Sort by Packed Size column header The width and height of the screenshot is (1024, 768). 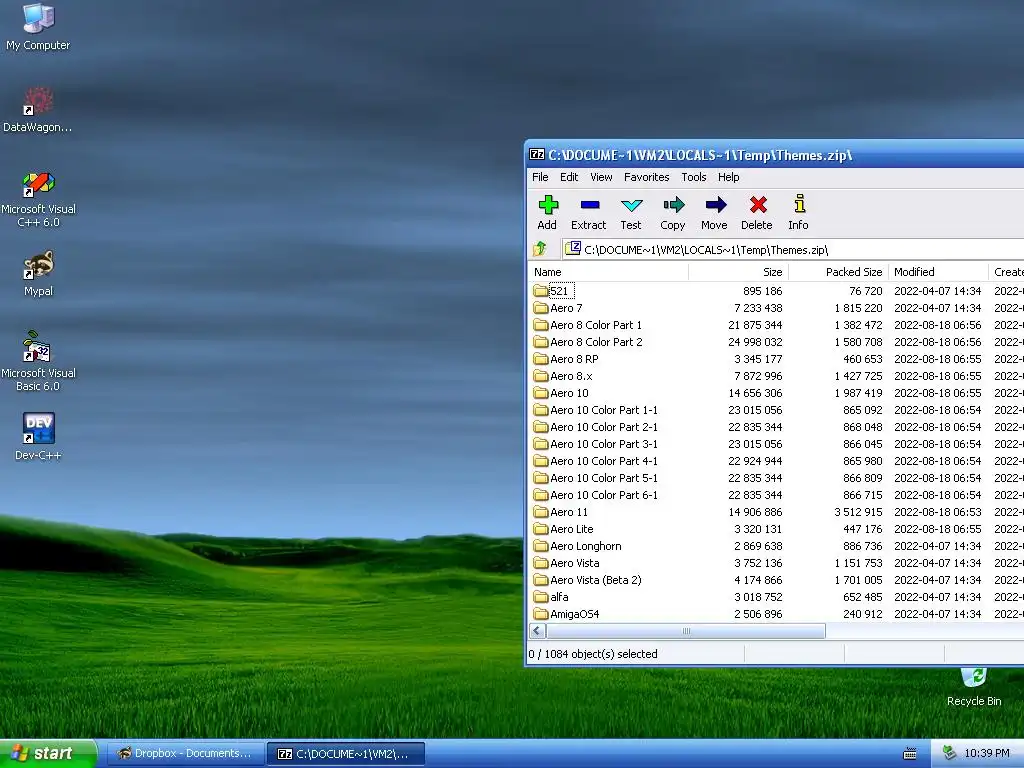839,272
